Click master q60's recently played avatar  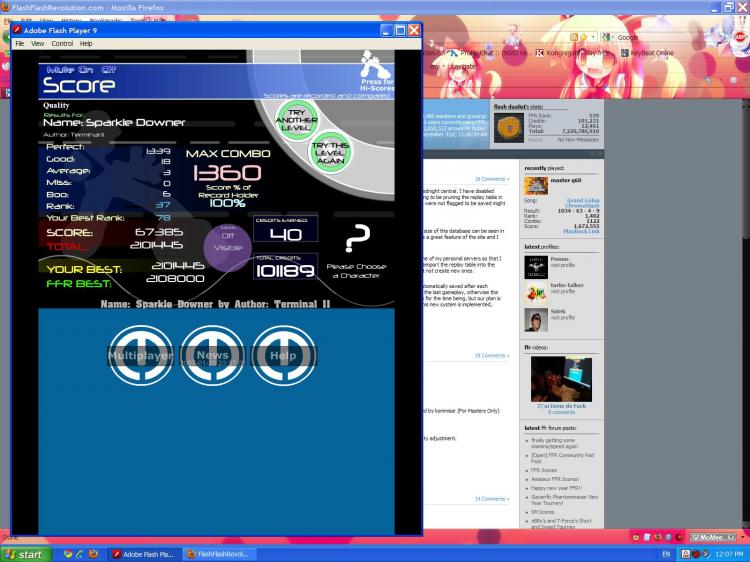pos(536,186)
